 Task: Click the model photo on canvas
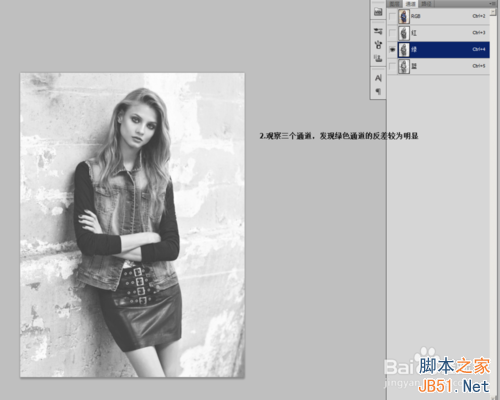pos(132,225)
